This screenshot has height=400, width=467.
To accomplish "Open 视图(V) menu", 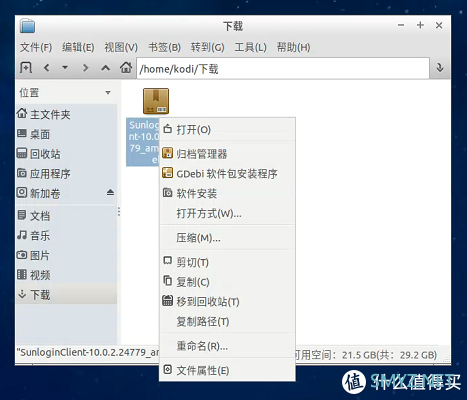I will point(121,47).
